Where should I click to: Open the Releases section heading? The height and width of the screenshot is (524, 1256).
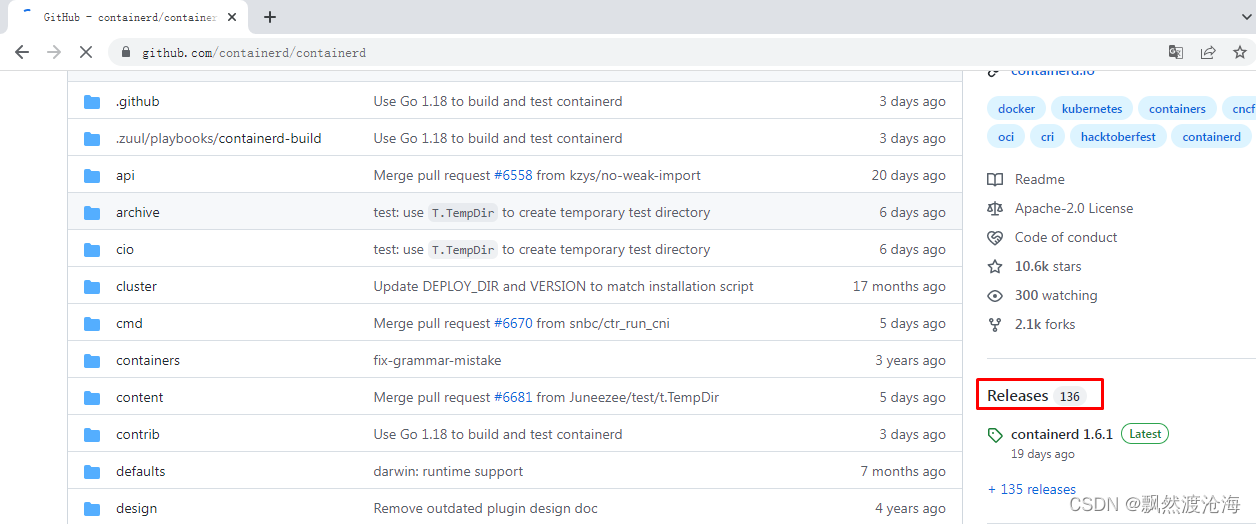[1018, 396]
